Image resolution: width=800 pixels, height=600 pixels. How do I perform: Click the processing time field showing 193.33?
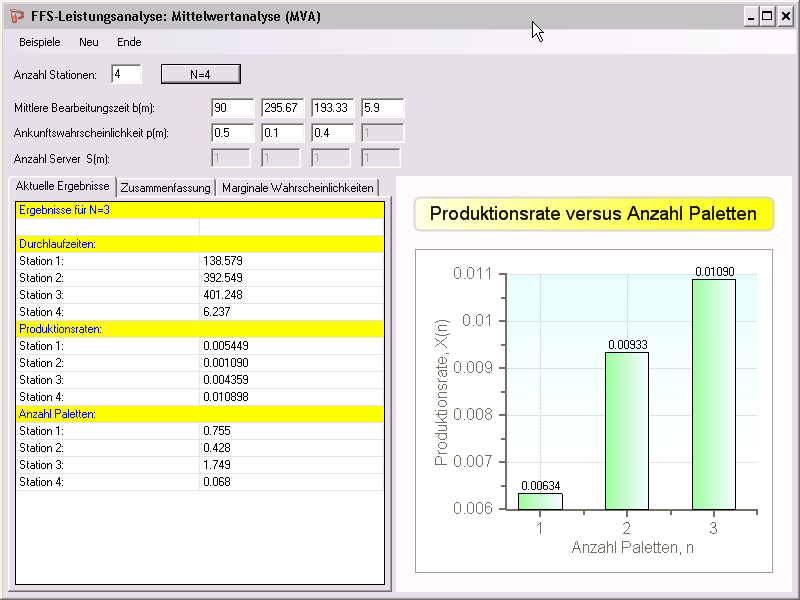(x=332, y=108)
